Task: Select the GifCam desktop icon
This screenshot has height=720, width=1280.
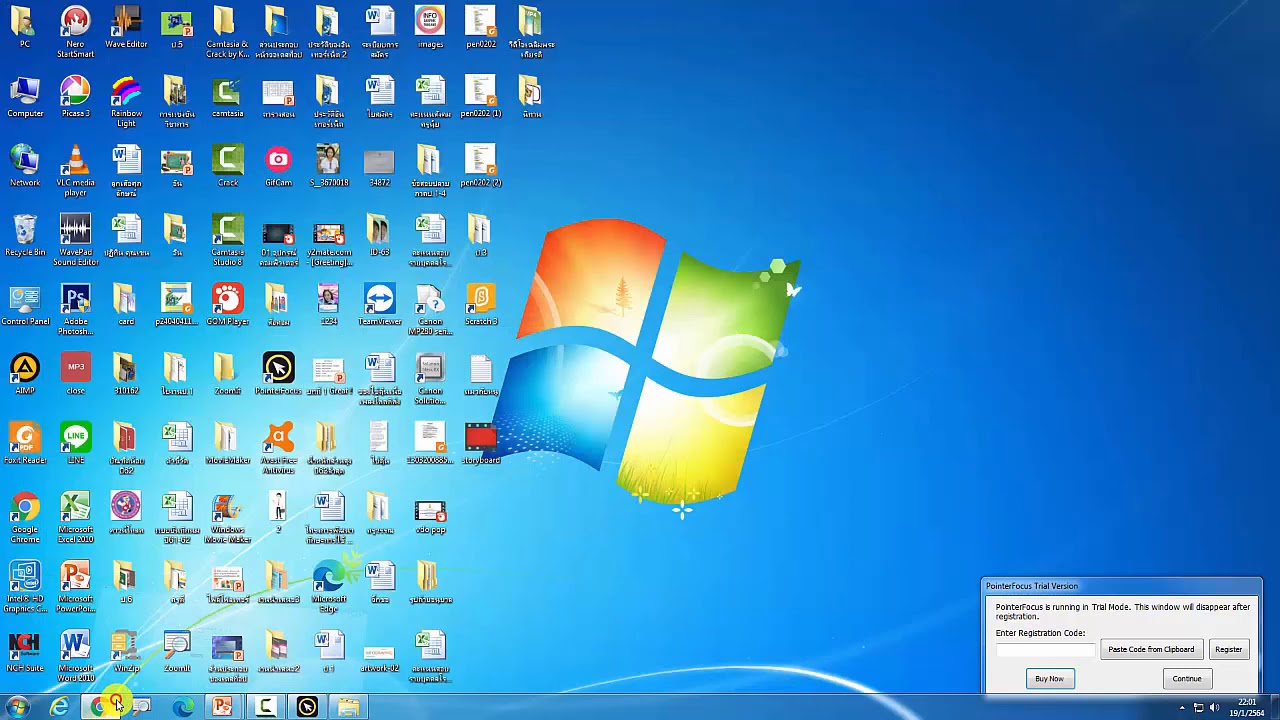Action: point(278,166)
